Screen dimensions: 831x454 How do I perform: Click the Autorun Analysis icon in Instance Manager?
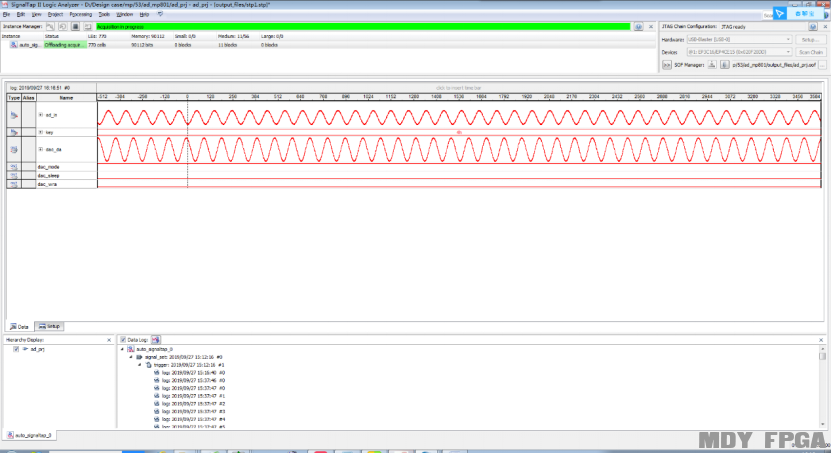[x=63, y=26]
